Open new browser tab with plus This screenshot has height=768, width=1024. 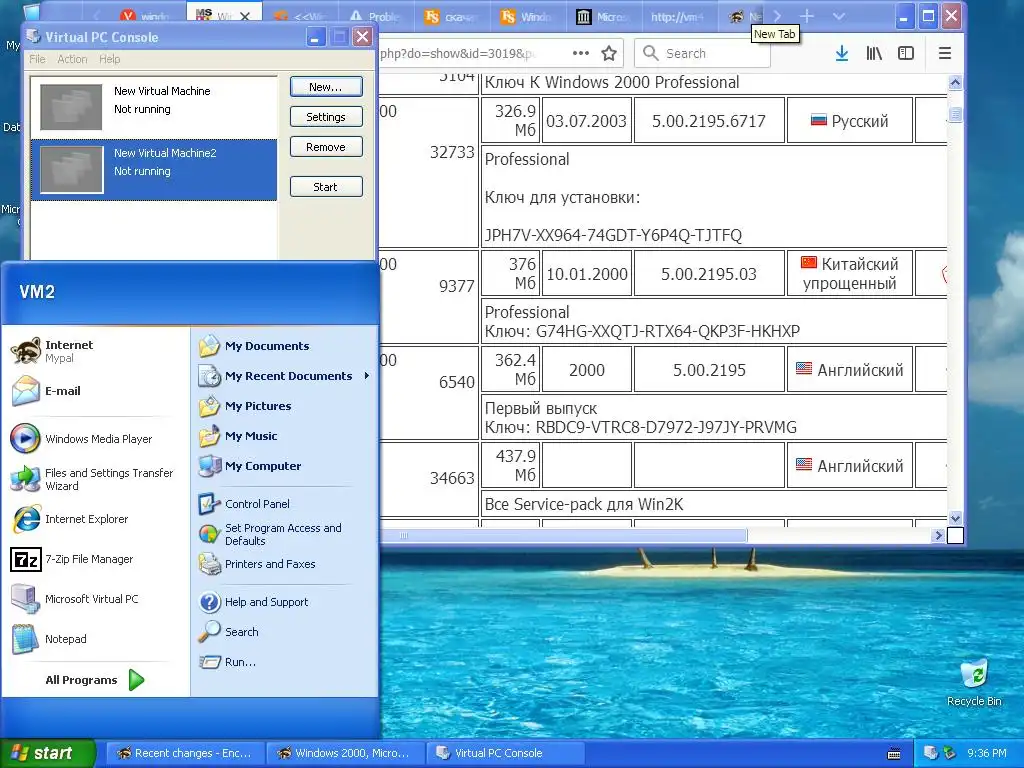click(807, 16)
